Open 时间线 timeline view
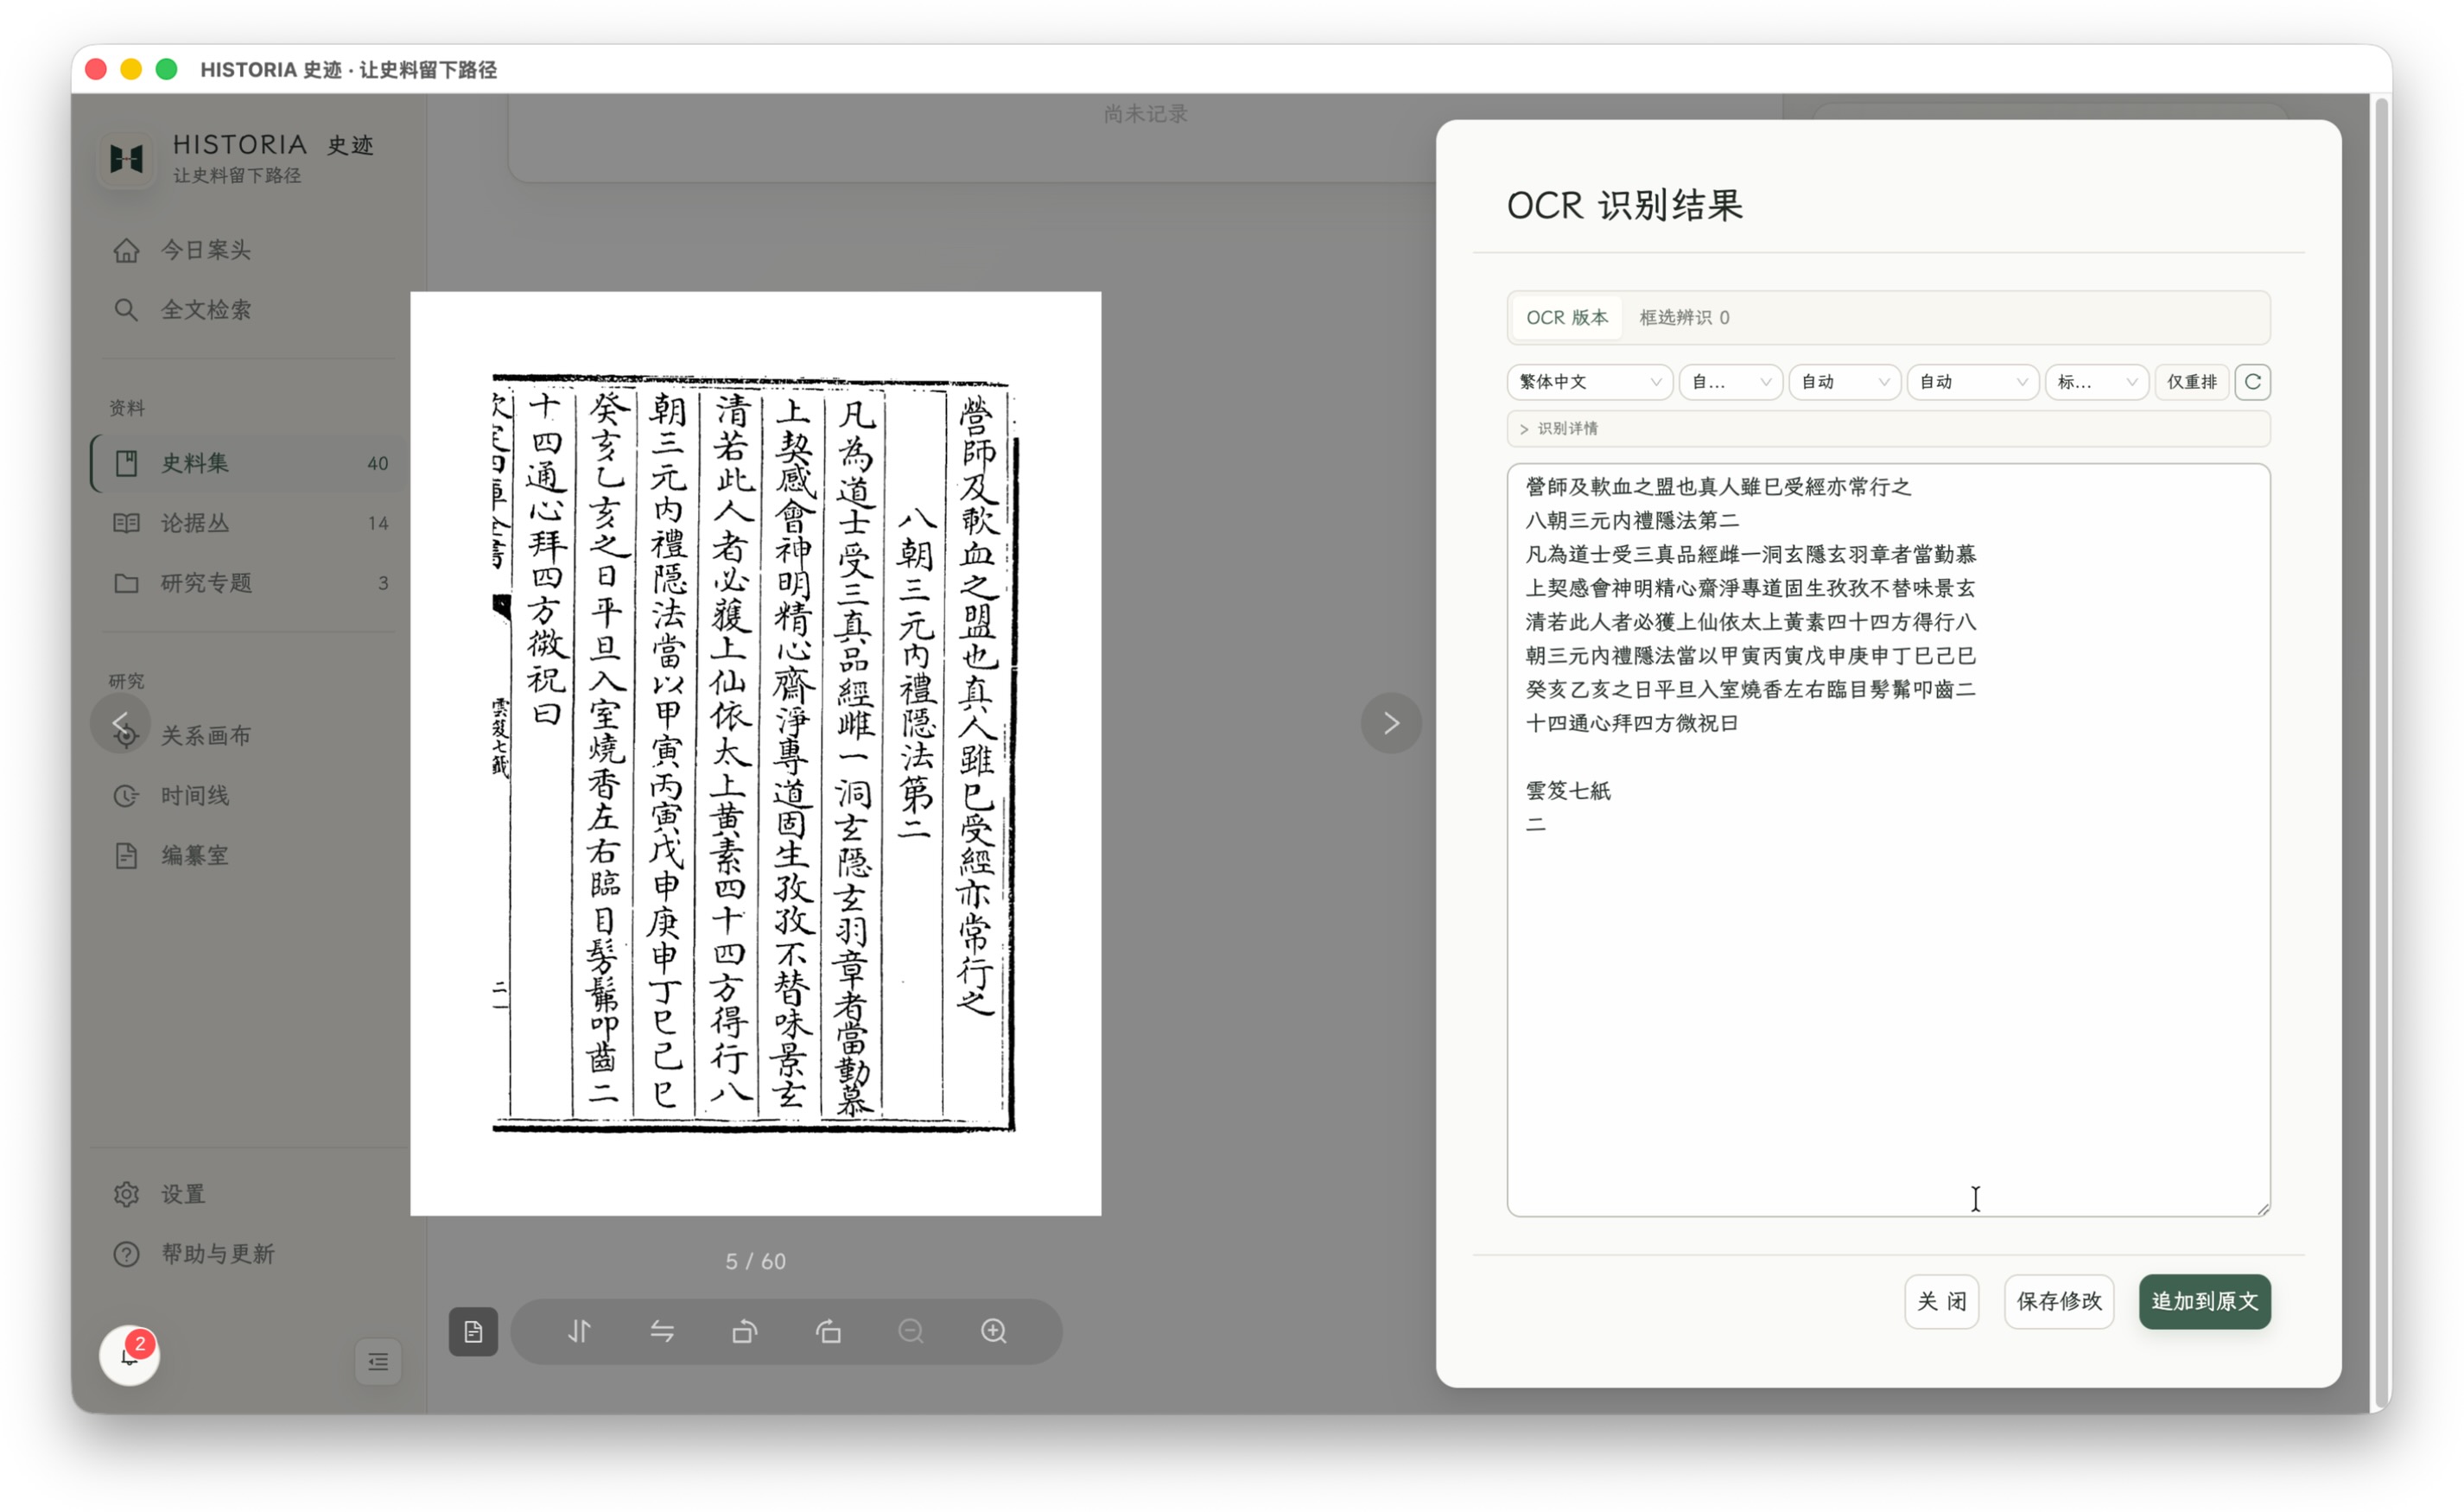The image size is (2464, 1512). [x=248, y=796]
